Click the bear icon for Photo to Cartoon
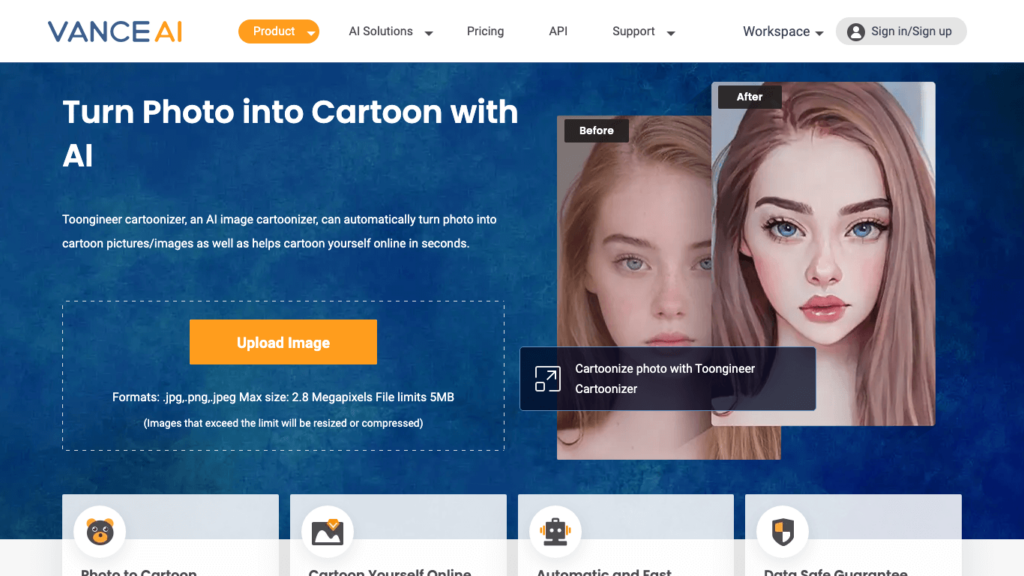 100,531
